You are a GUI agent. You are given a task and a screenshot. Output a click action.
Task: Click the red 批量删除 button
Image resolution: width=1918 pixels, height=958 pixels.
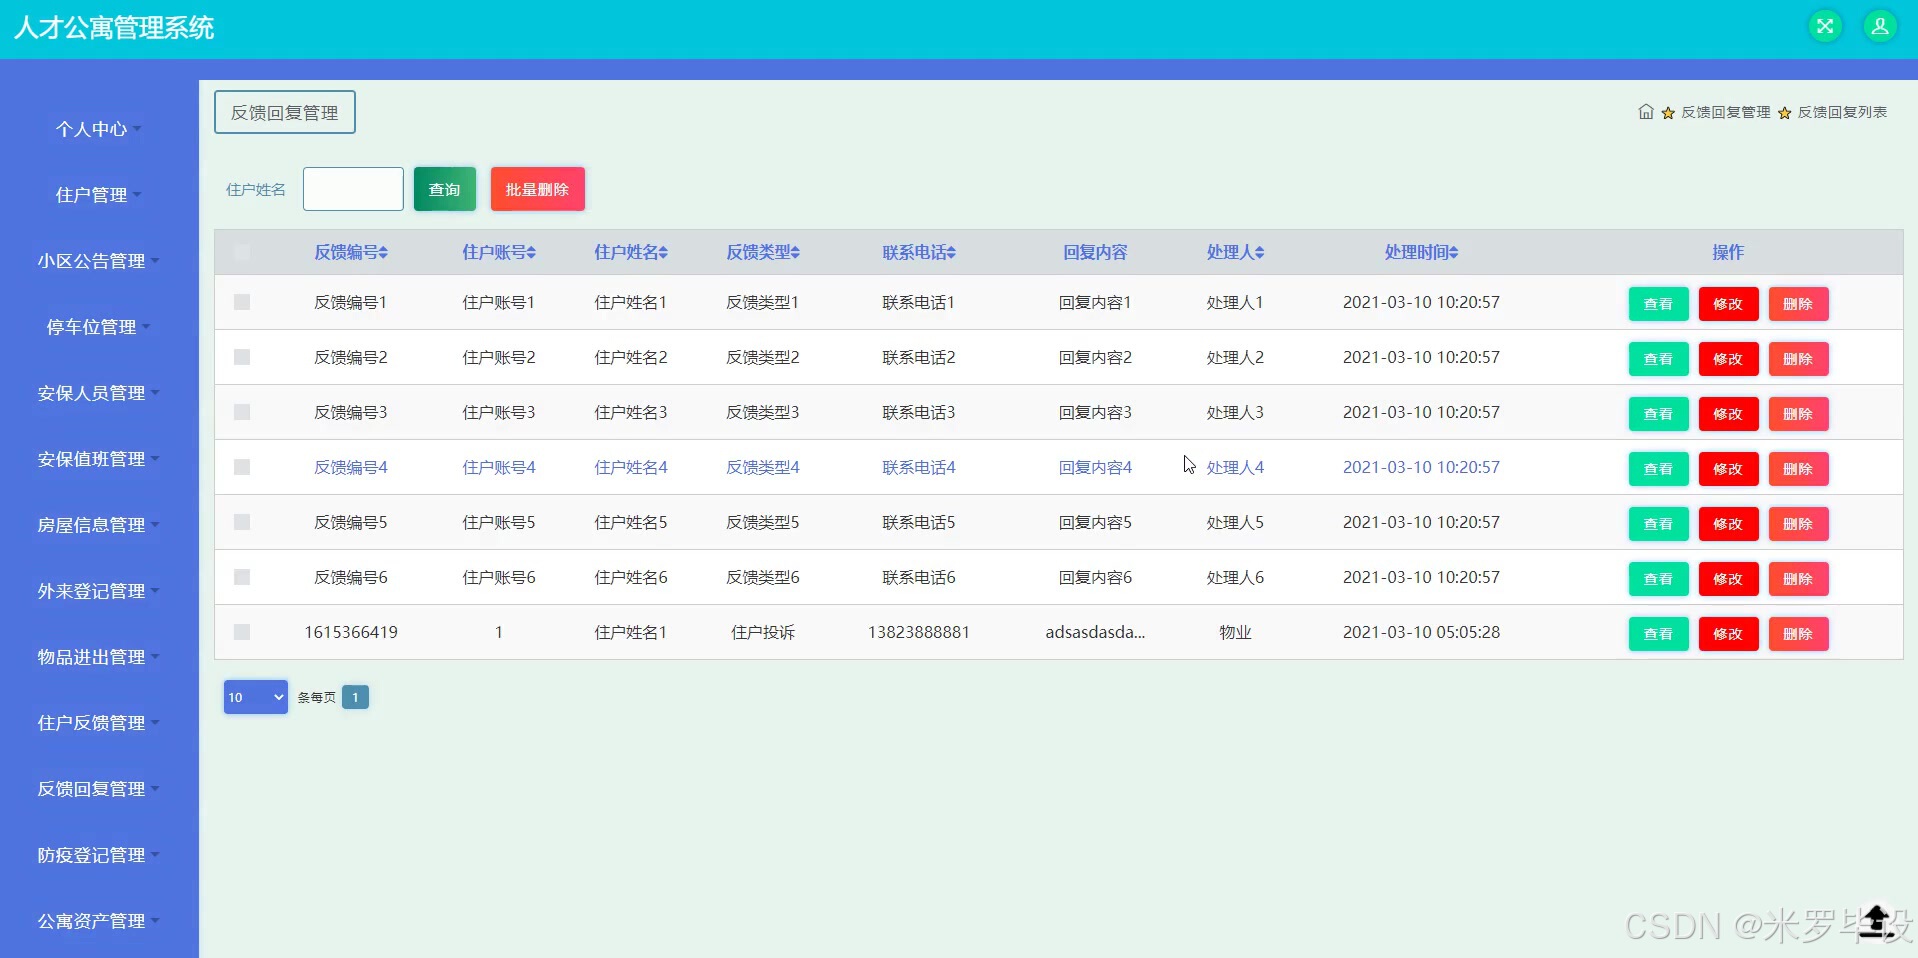(x=538, y=189)
